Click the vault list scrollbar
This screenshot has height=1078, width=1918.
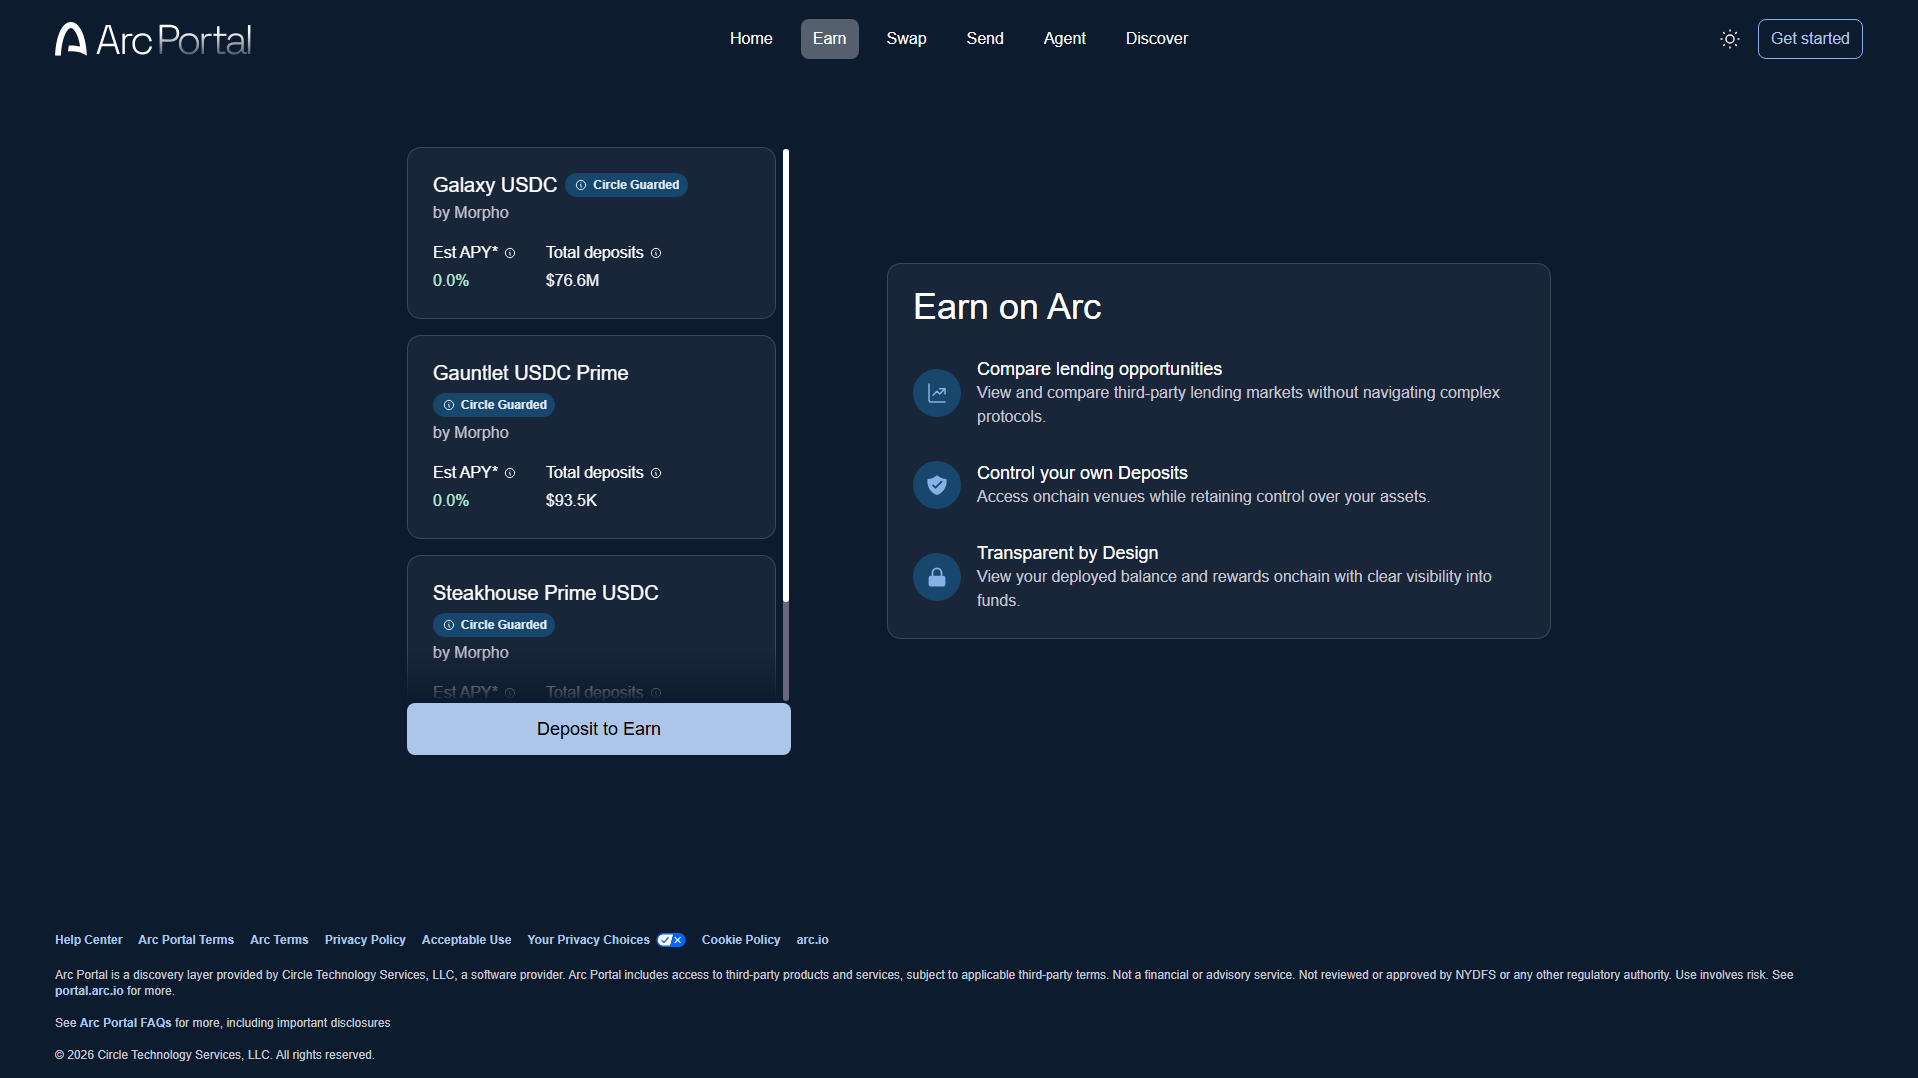(x=786, y=375)
